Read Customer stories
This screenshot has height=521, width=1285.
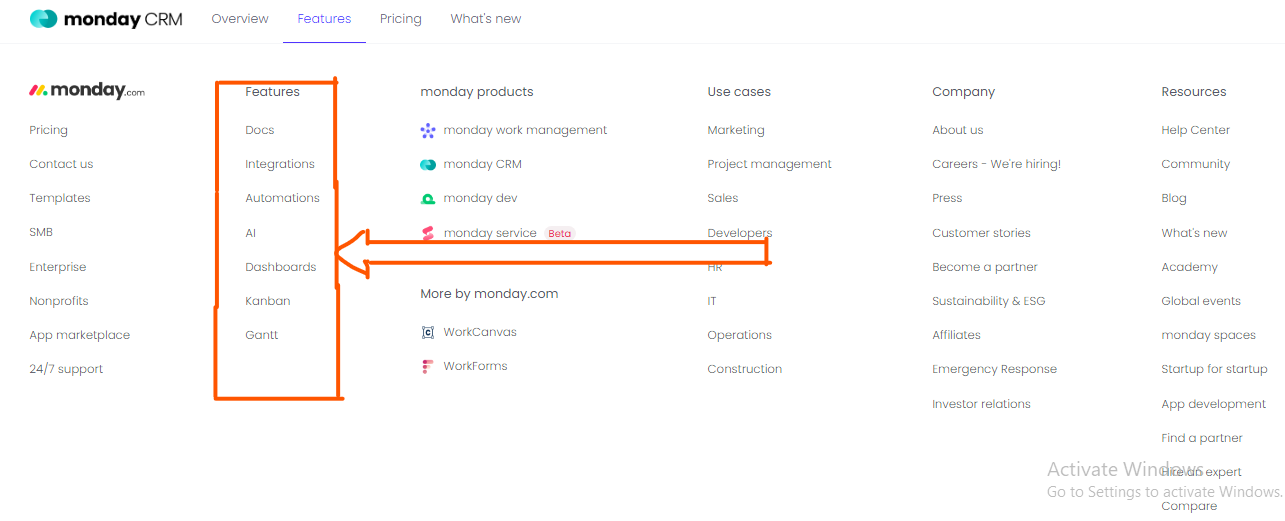pyautogui.click(x=981, y=233)
